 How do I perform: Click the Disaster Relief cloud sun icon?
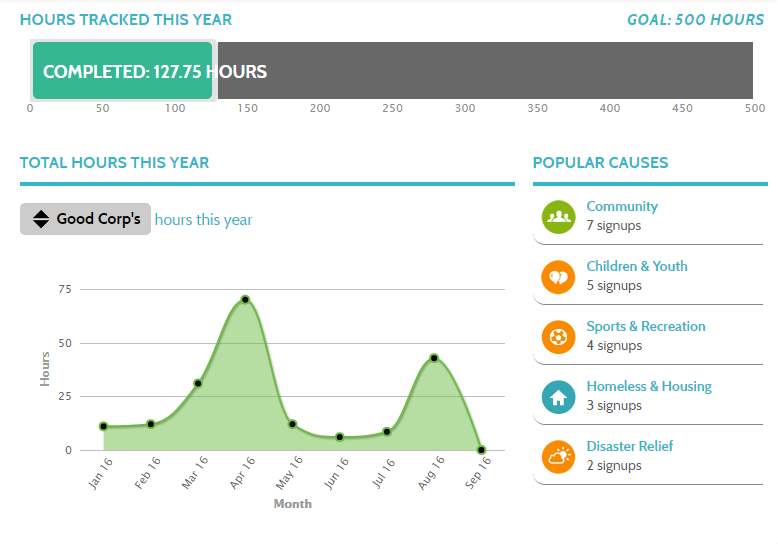(558, 457)
